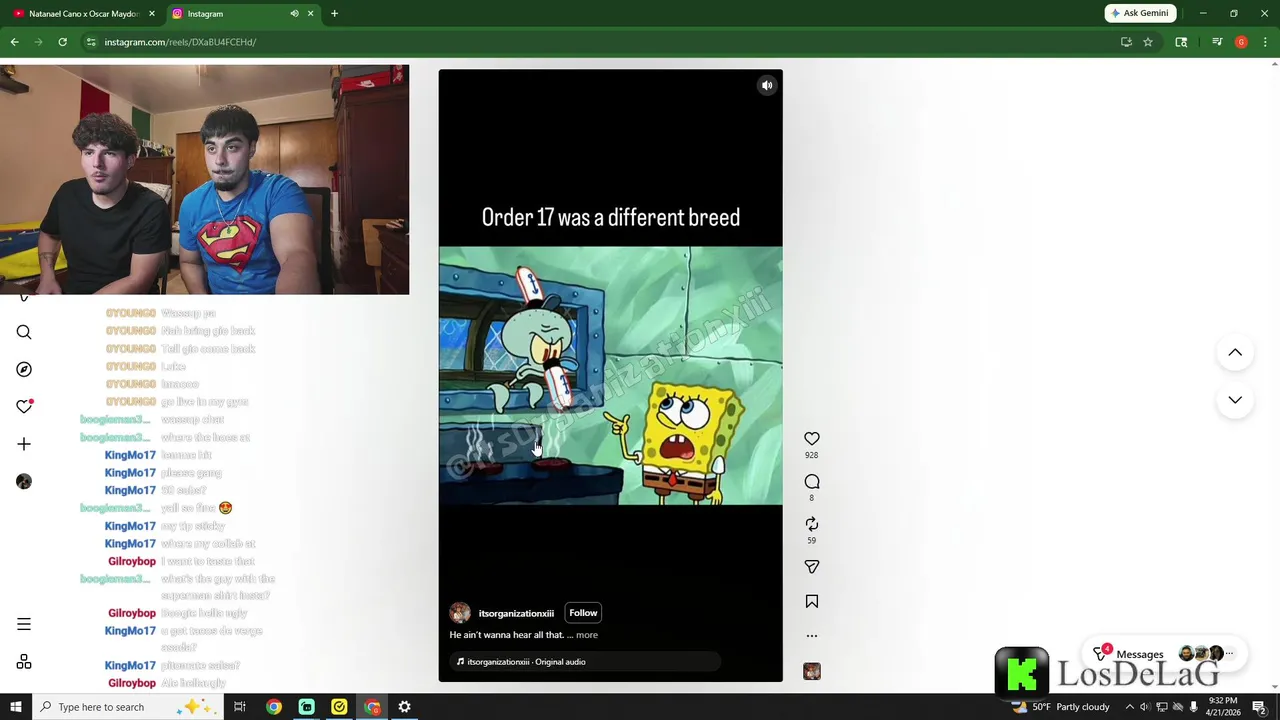Click the audio thumbnail below the options
The width and height of the screenshot is (1280, 720).
812,672
